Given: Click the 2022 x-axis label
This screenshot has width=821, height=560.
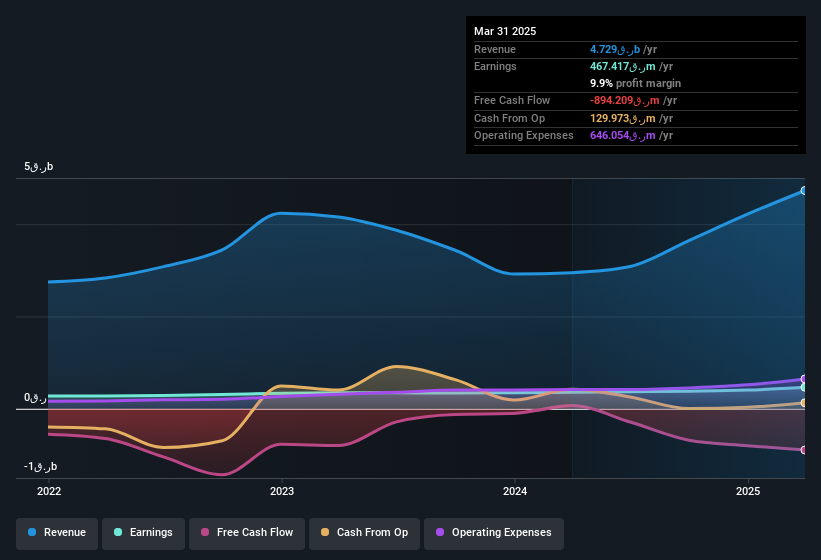Looking at the screenshot, I should (49, 491).
